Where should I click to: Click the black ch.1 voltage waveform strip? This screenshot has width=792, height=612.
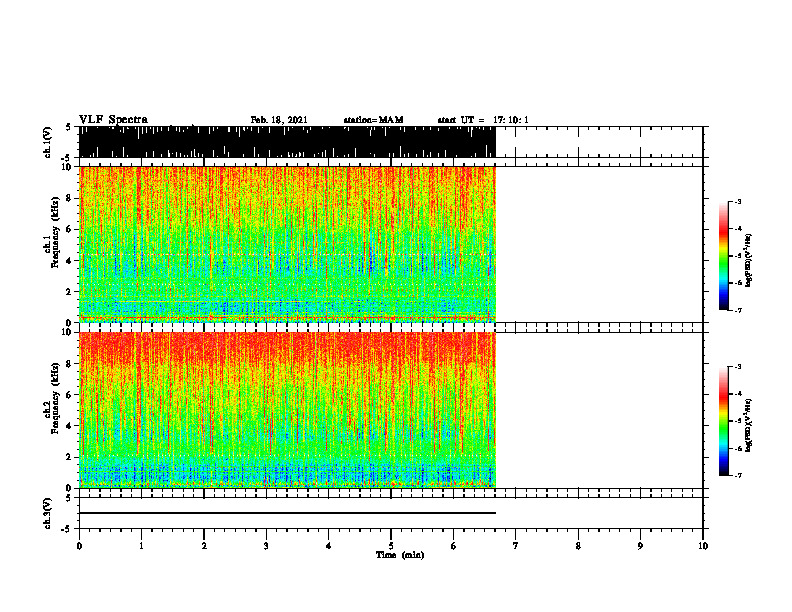[x=287, y=142]
